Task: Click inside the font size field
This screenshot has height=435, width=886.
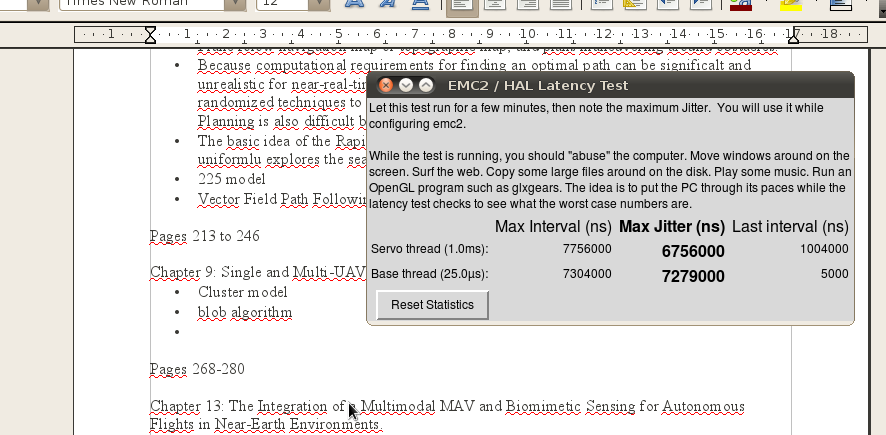Action: (283, 3)
